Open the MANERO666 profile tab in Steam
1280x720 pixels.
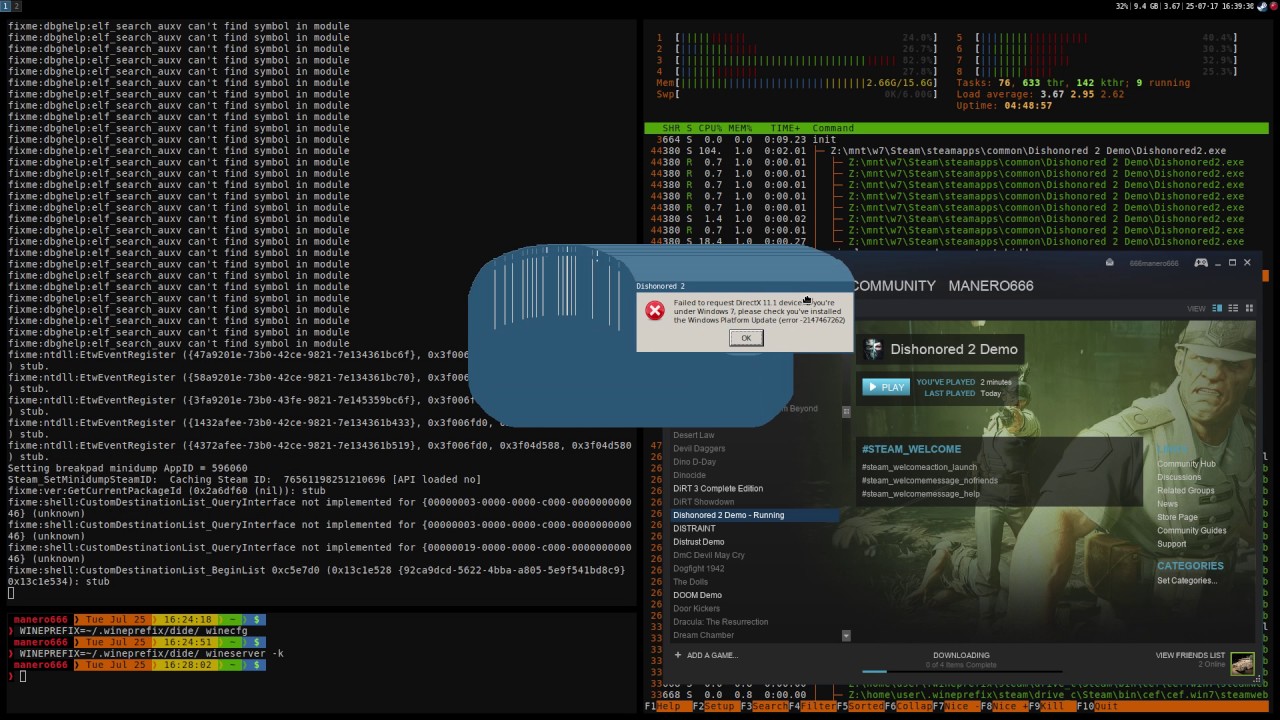[x=991, y=286]
